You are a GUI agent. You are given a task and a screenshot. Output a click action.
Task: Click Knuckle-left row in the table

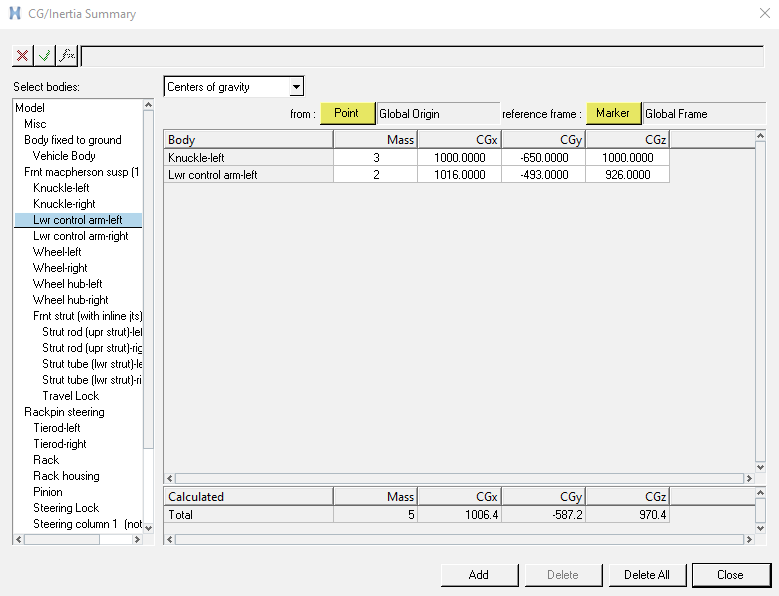point(248,158)
